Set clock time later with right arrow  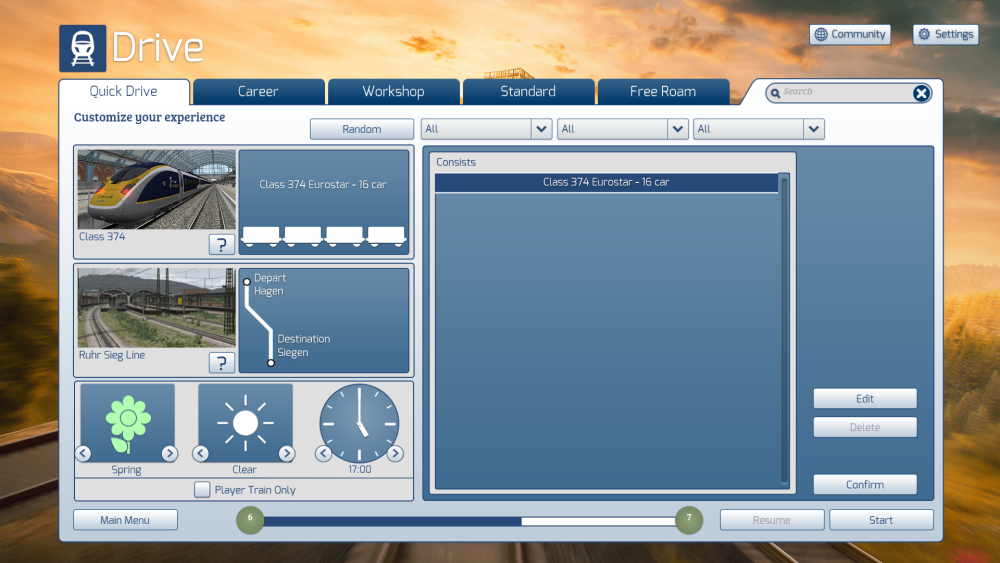click(x=395, y=453)
